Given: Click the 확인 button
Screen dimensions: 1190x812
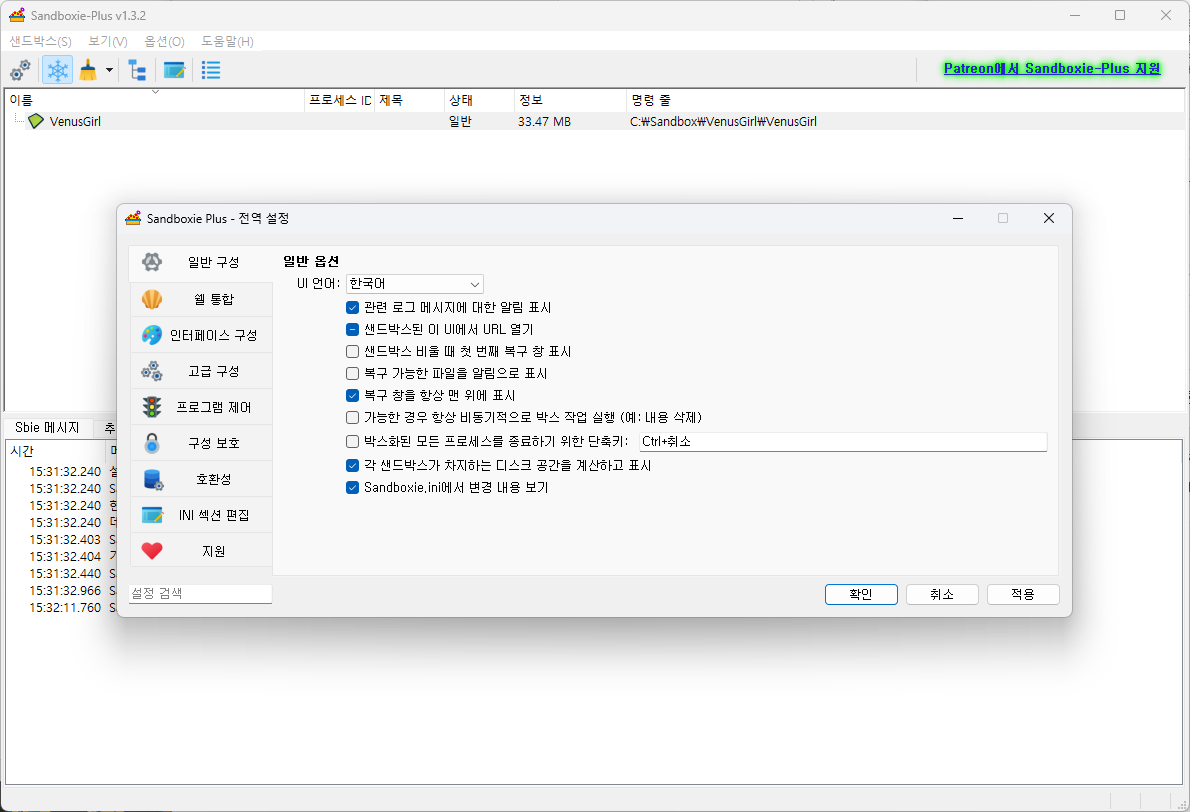Looking at the screenshot, I should [x=861, y=594].
